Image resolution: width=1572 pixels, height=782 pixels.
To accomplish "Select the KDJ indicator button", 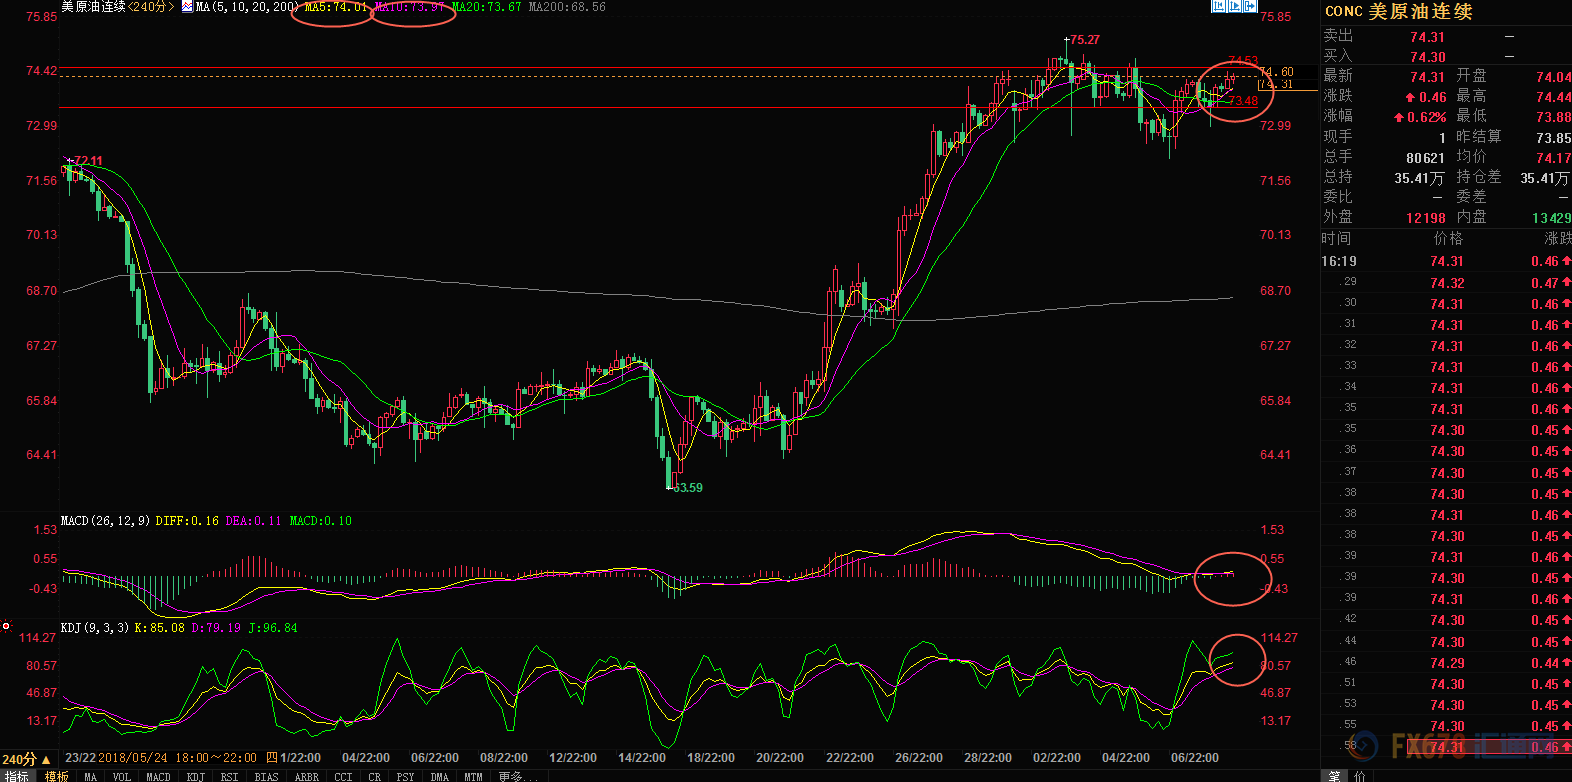I will click(x=196, y=776).
